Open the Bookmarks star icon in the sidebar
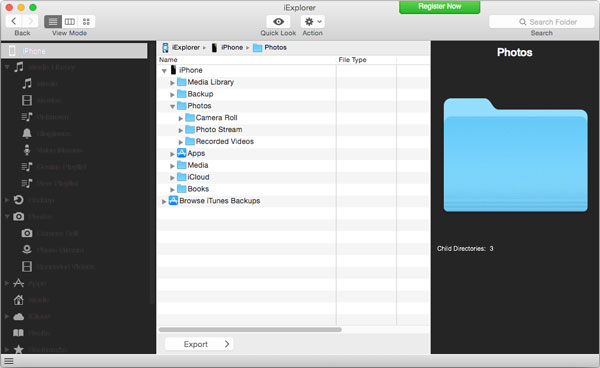 tap(18, 349)
